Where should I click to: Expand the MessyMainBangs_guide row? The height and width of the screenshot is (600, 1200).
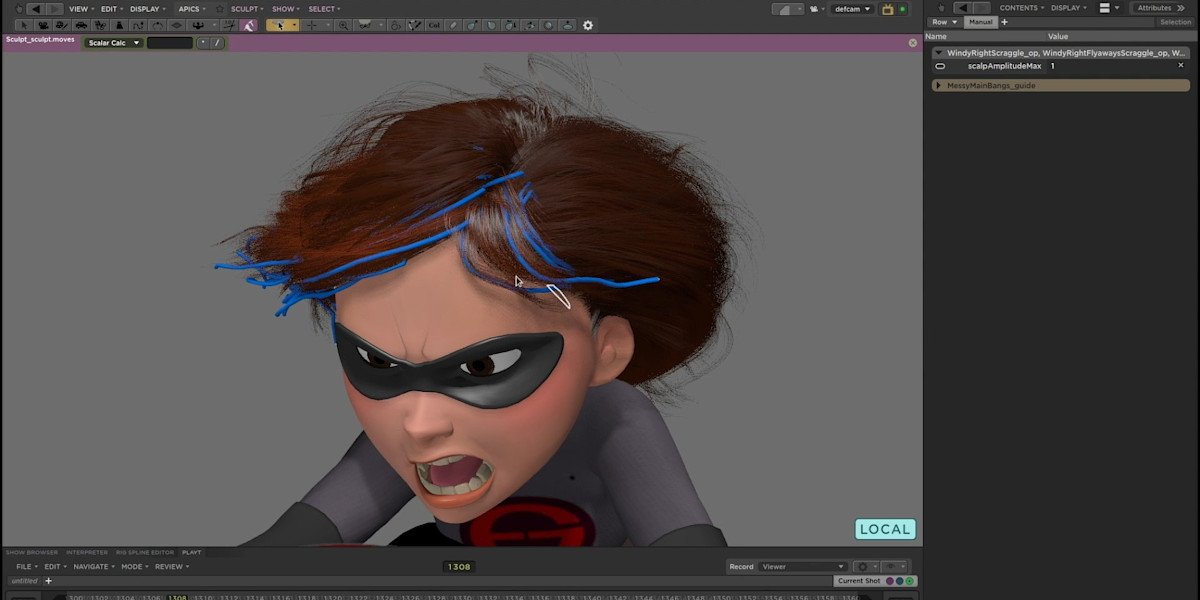(x=939, y=86)
